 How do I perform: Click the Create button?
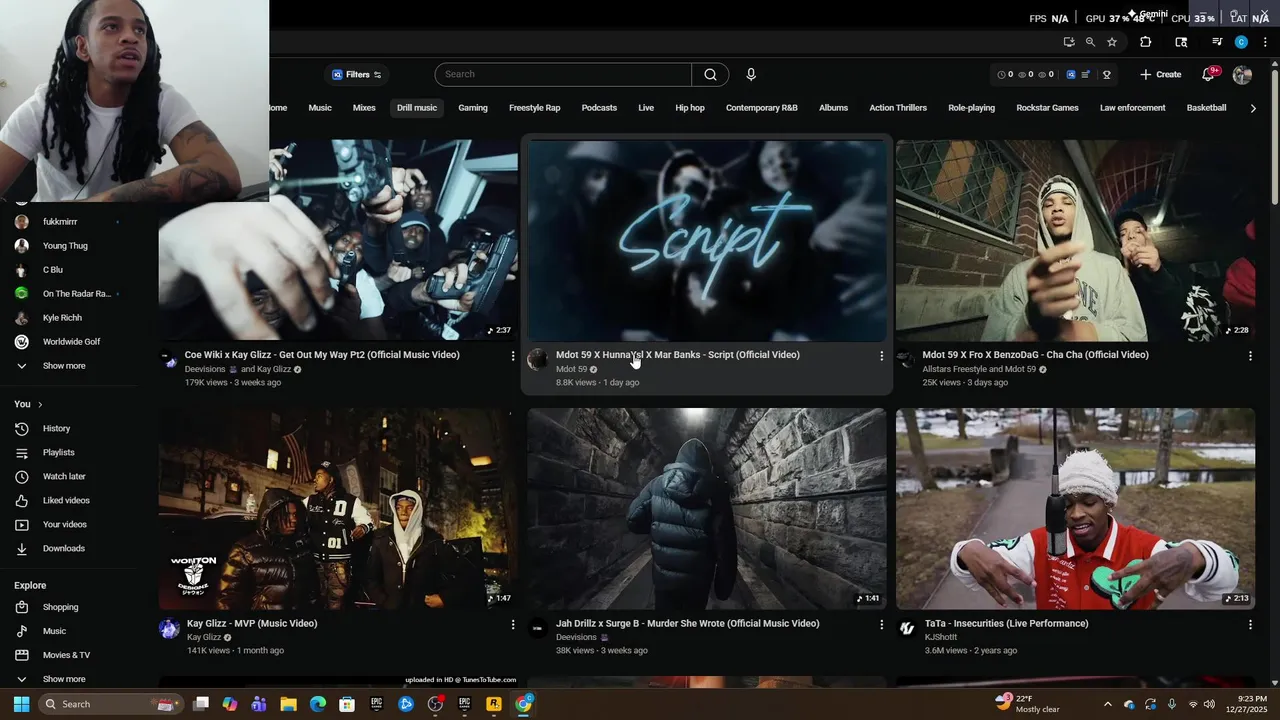pos(1160,74)
